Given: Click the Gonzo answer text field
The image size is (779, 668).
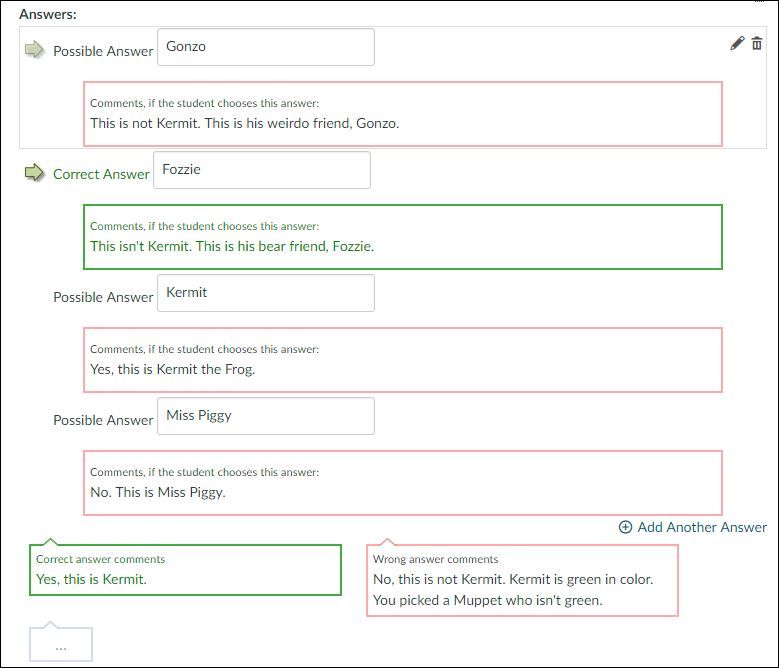Looking at the screenshot, I should 265,47.
